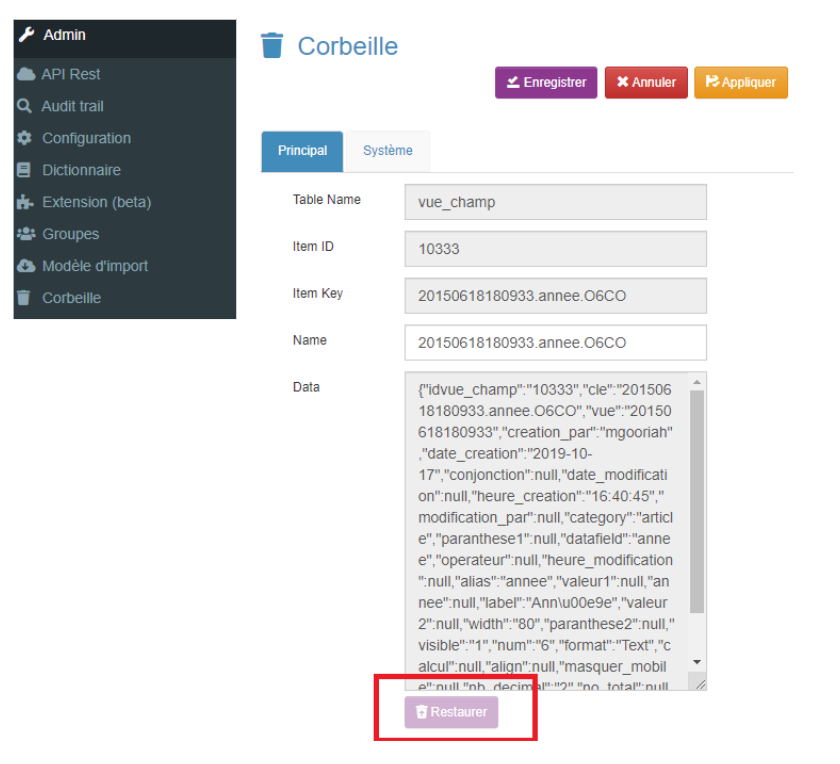Click the people icon beside Groupes

point(25,234)
